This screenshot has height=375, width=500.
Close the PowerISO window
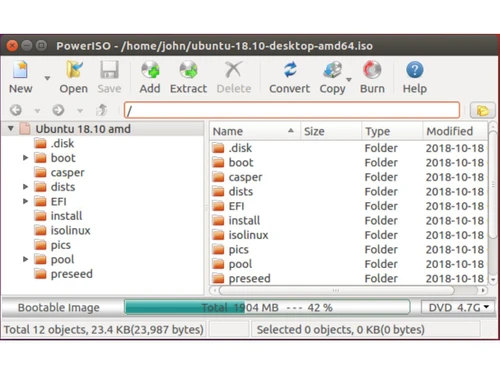(12, 45)
